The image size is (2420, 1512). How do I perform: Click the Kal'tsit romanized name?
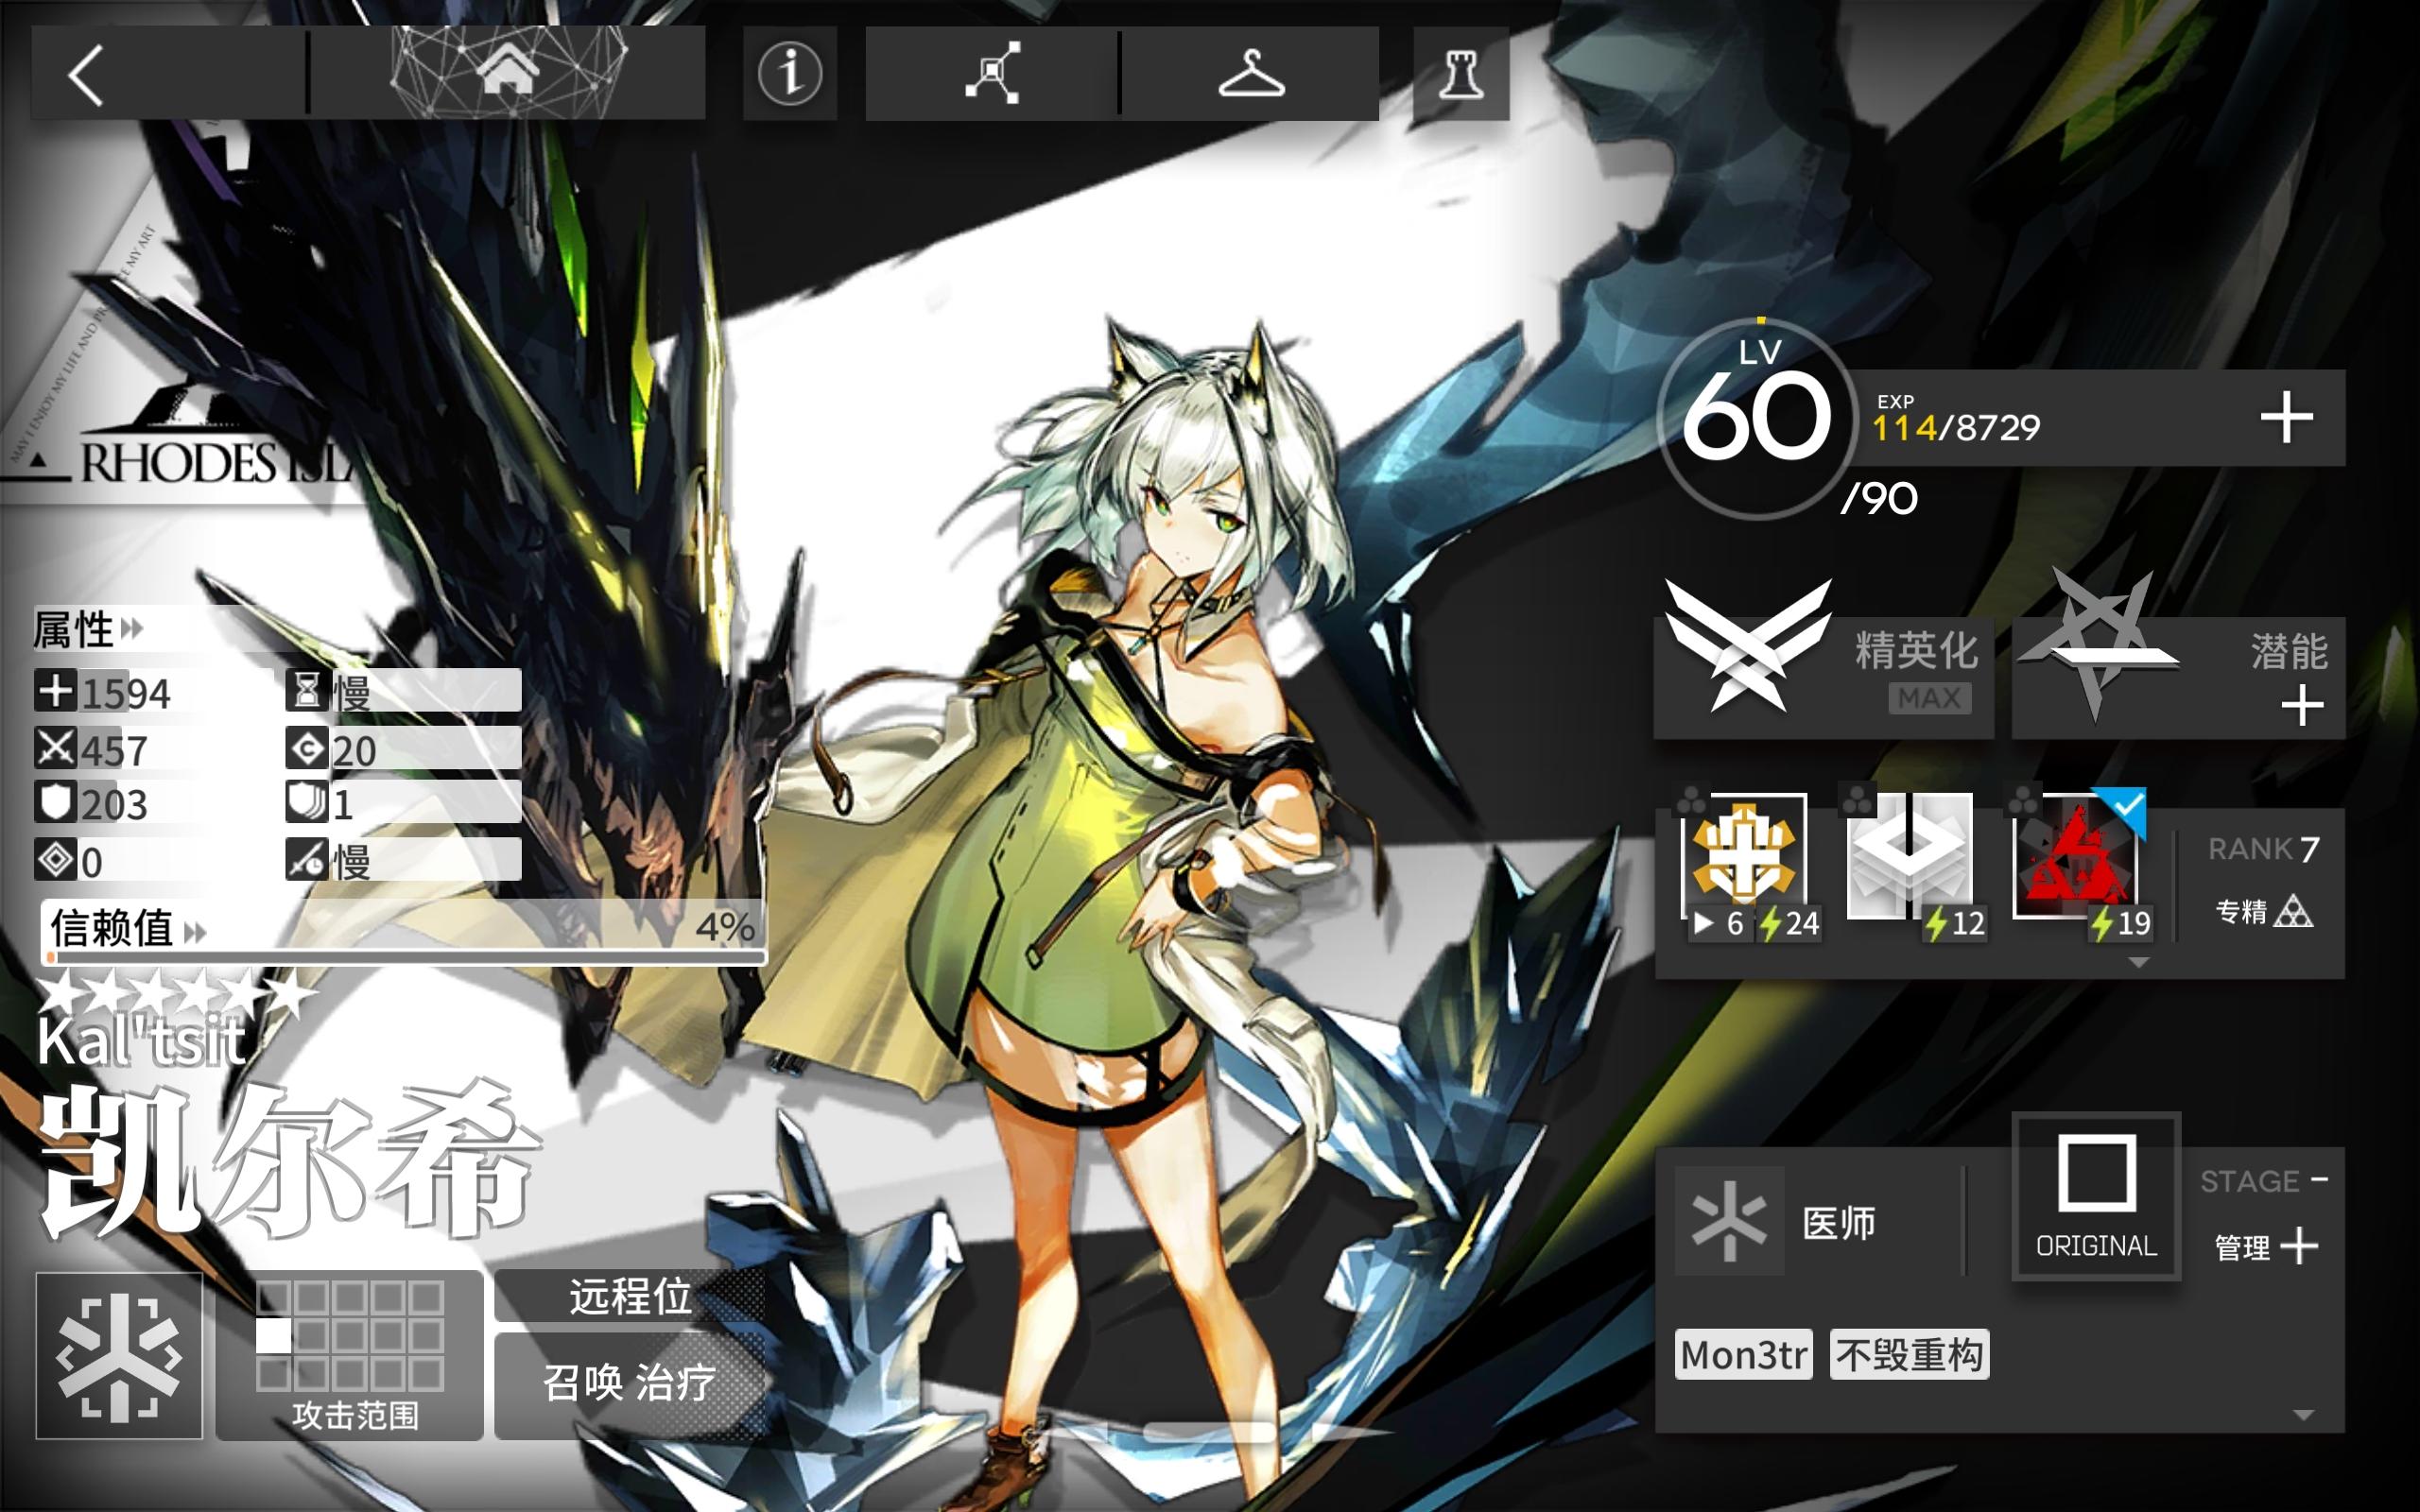pyautogui.click(x=140, y=1042)
